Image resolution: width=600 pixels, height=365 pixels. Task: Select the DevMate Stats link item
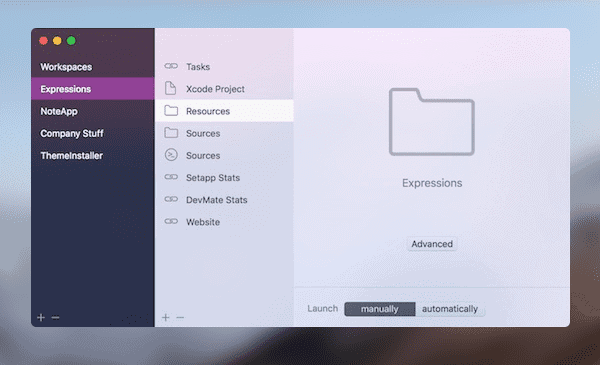[x=224, y=200]
